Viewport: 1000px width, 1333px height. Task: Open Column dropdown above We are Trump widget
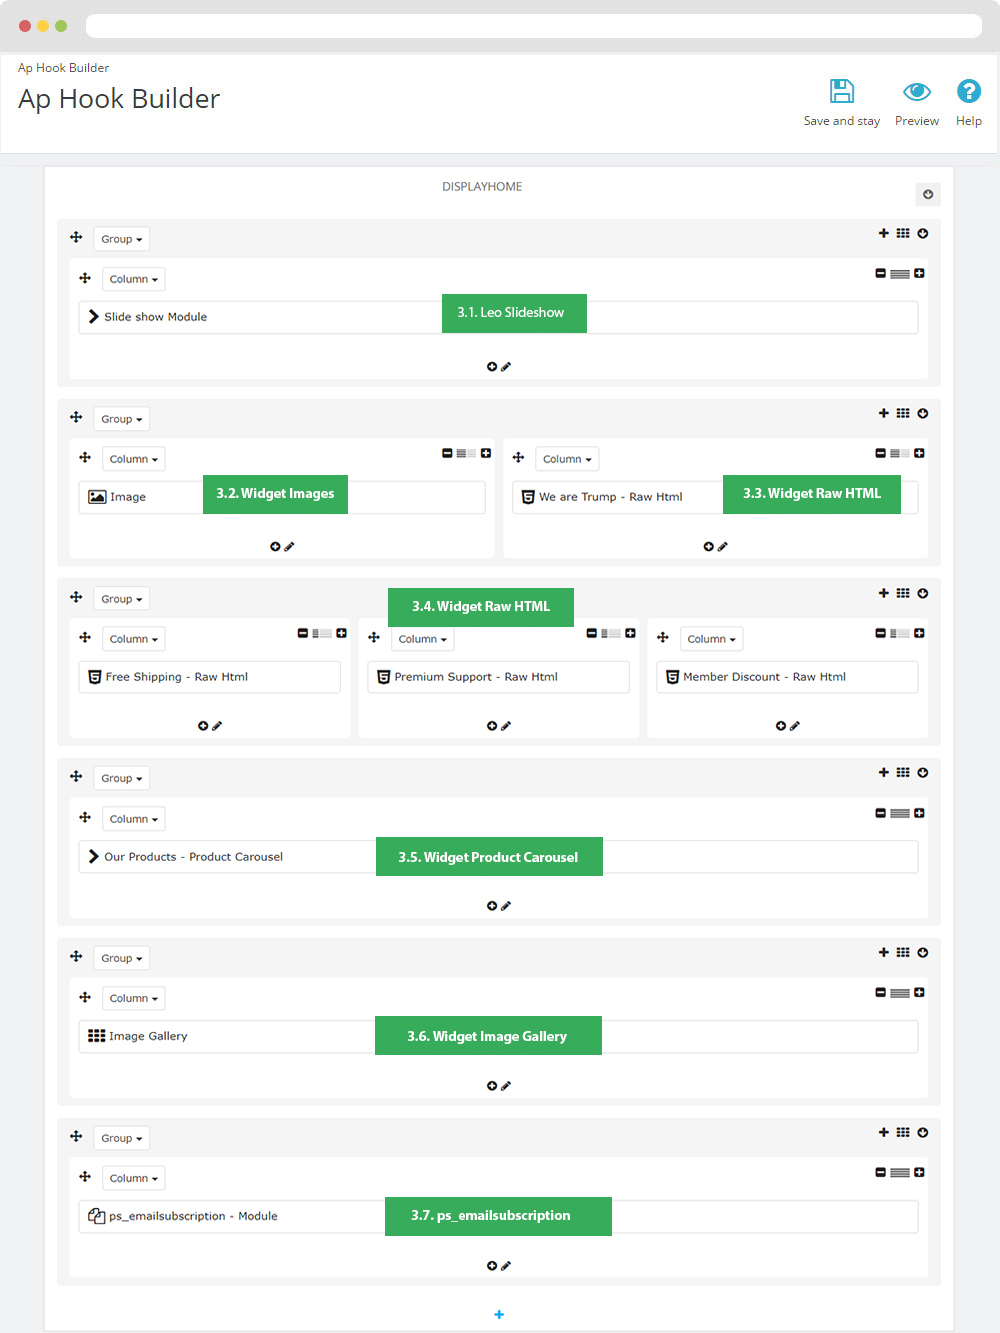[567, 459]
